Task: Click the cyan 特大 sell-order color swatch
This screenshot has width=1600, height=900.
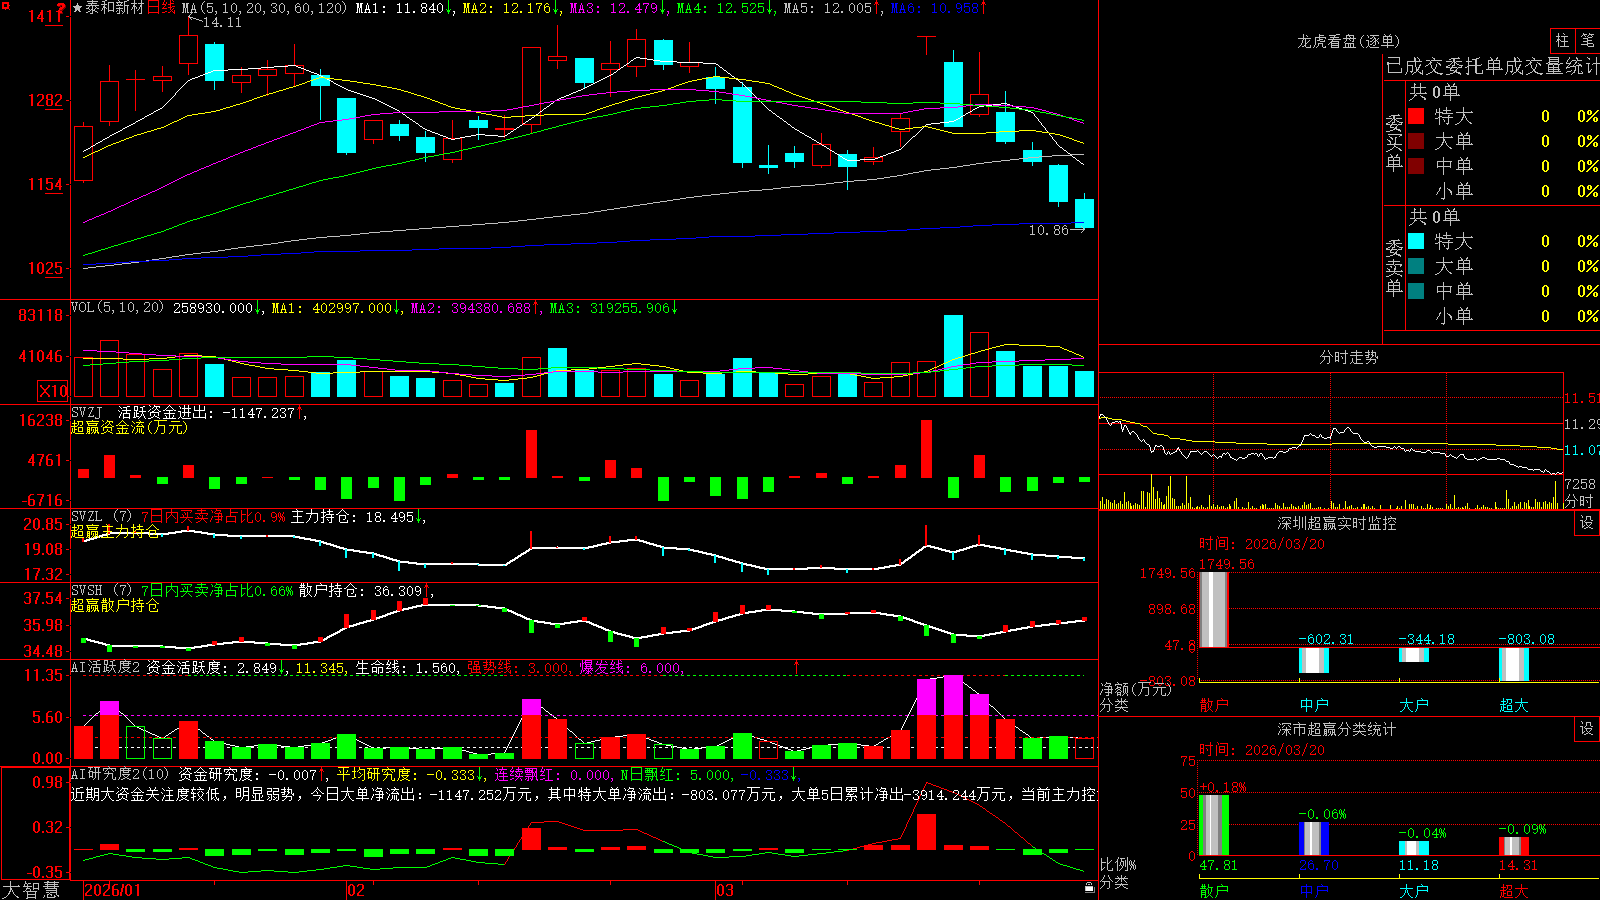Action: click(x=1416, y=241)
